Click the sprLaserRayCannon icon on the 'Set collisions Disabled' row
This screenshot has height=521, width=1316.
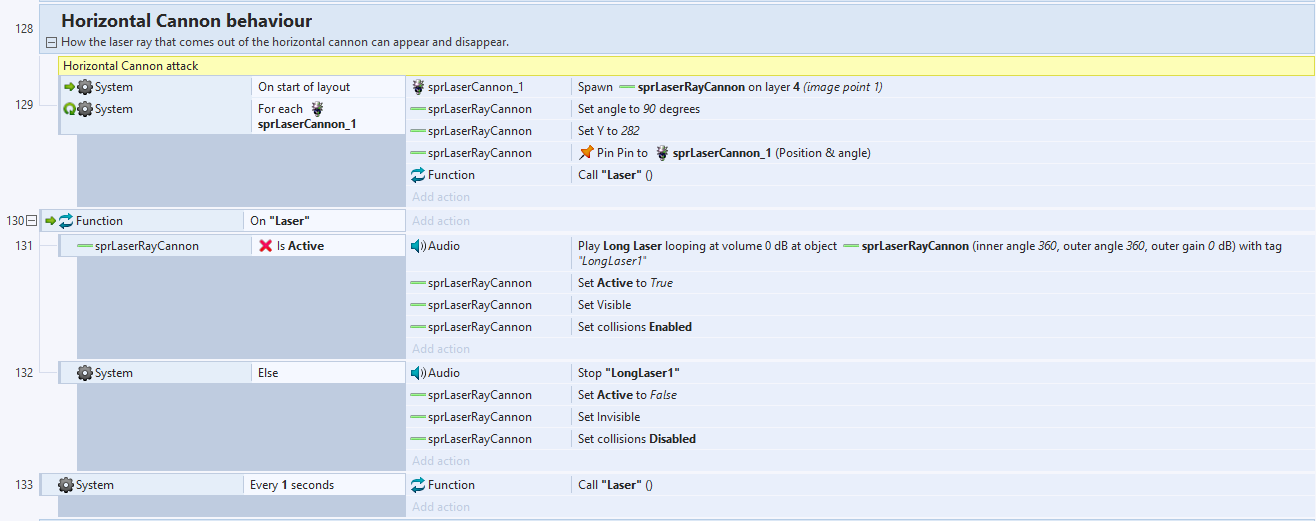(419, 439)
